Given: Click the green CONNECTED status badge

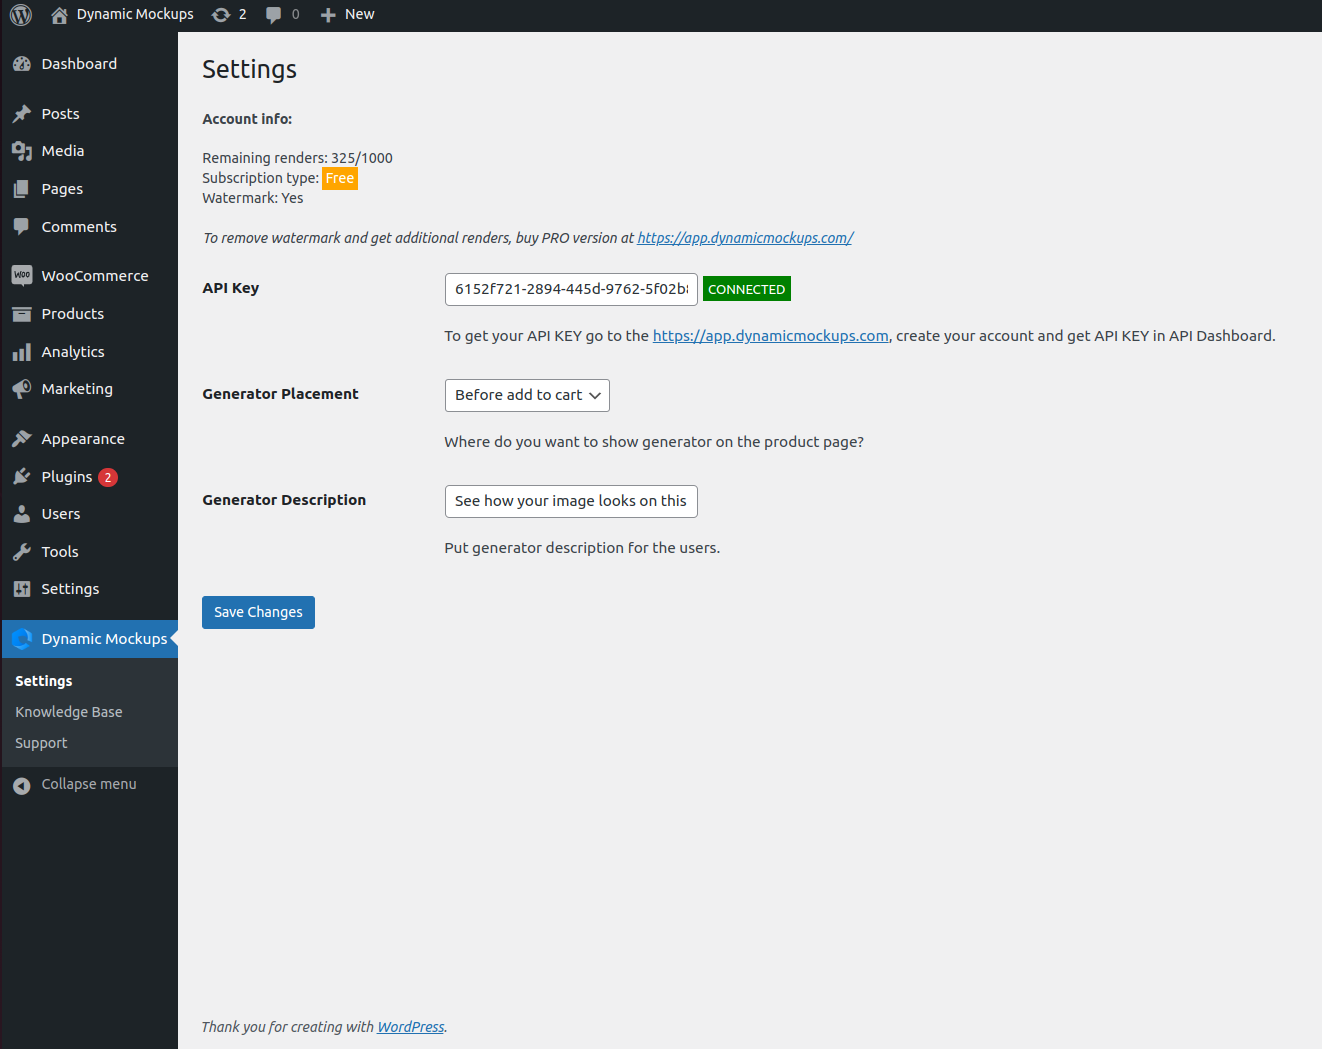Looking at the screenshot, I should [x=747, y=289].
